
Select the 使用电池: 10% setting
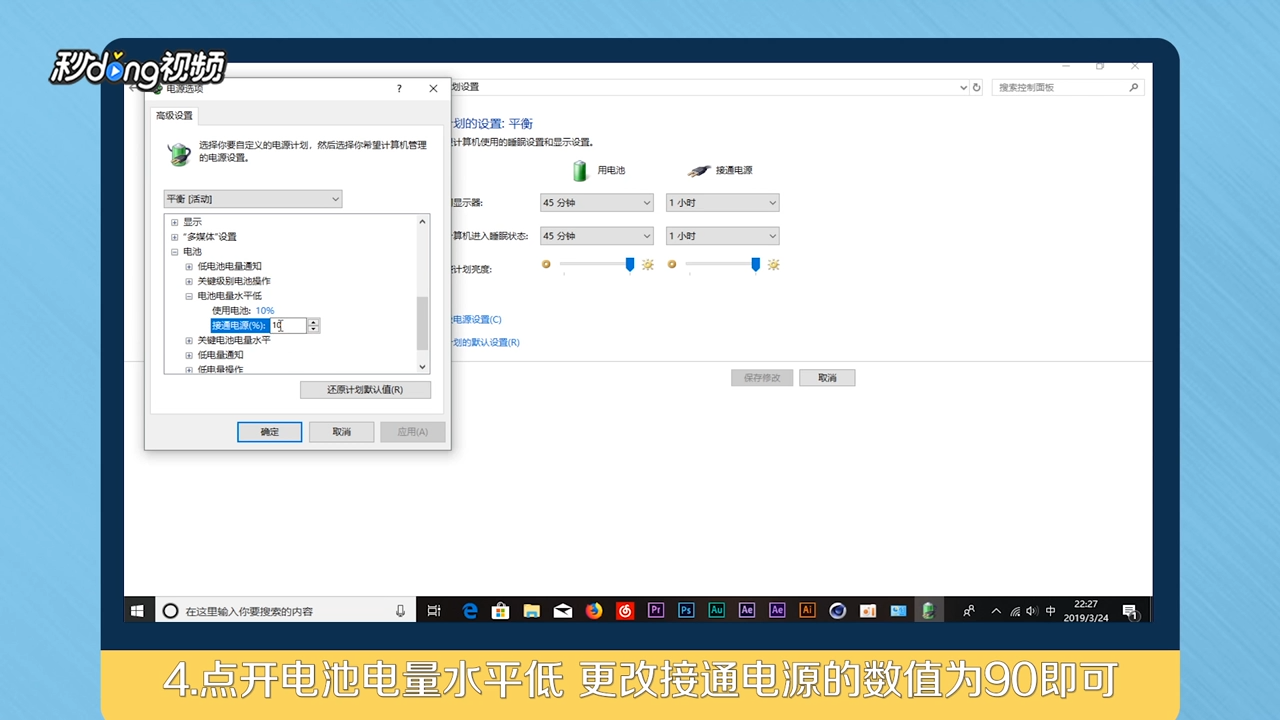click(x=243, y=311)
